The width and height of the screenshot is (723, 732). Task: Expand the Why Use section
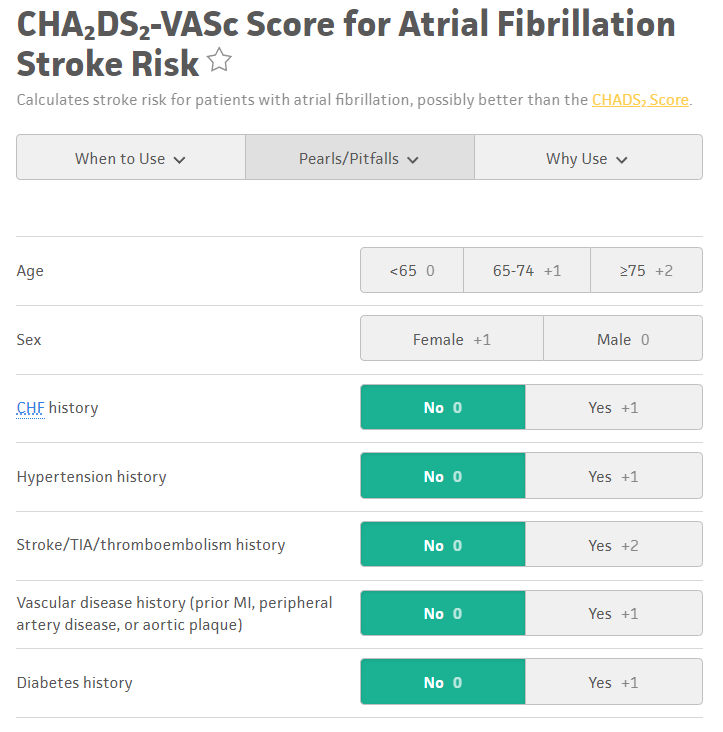point(587,158)
